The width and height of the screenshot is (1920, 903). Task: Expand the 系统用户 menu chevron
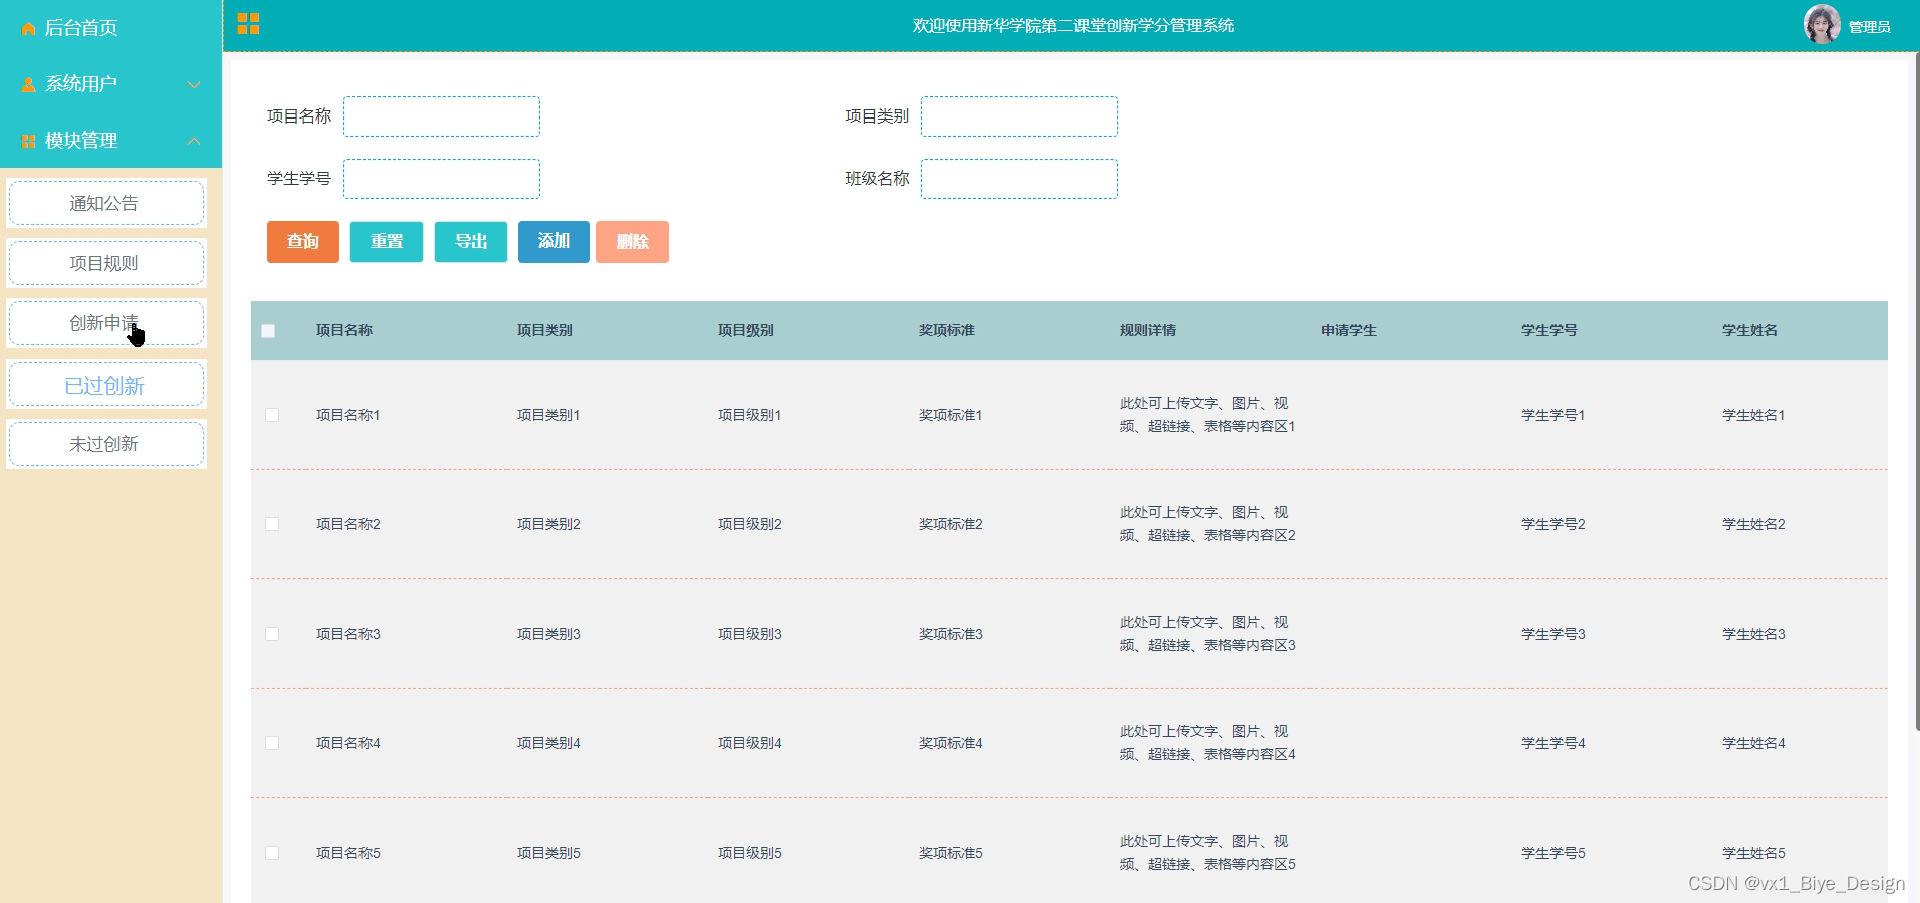tap(194, 85)
